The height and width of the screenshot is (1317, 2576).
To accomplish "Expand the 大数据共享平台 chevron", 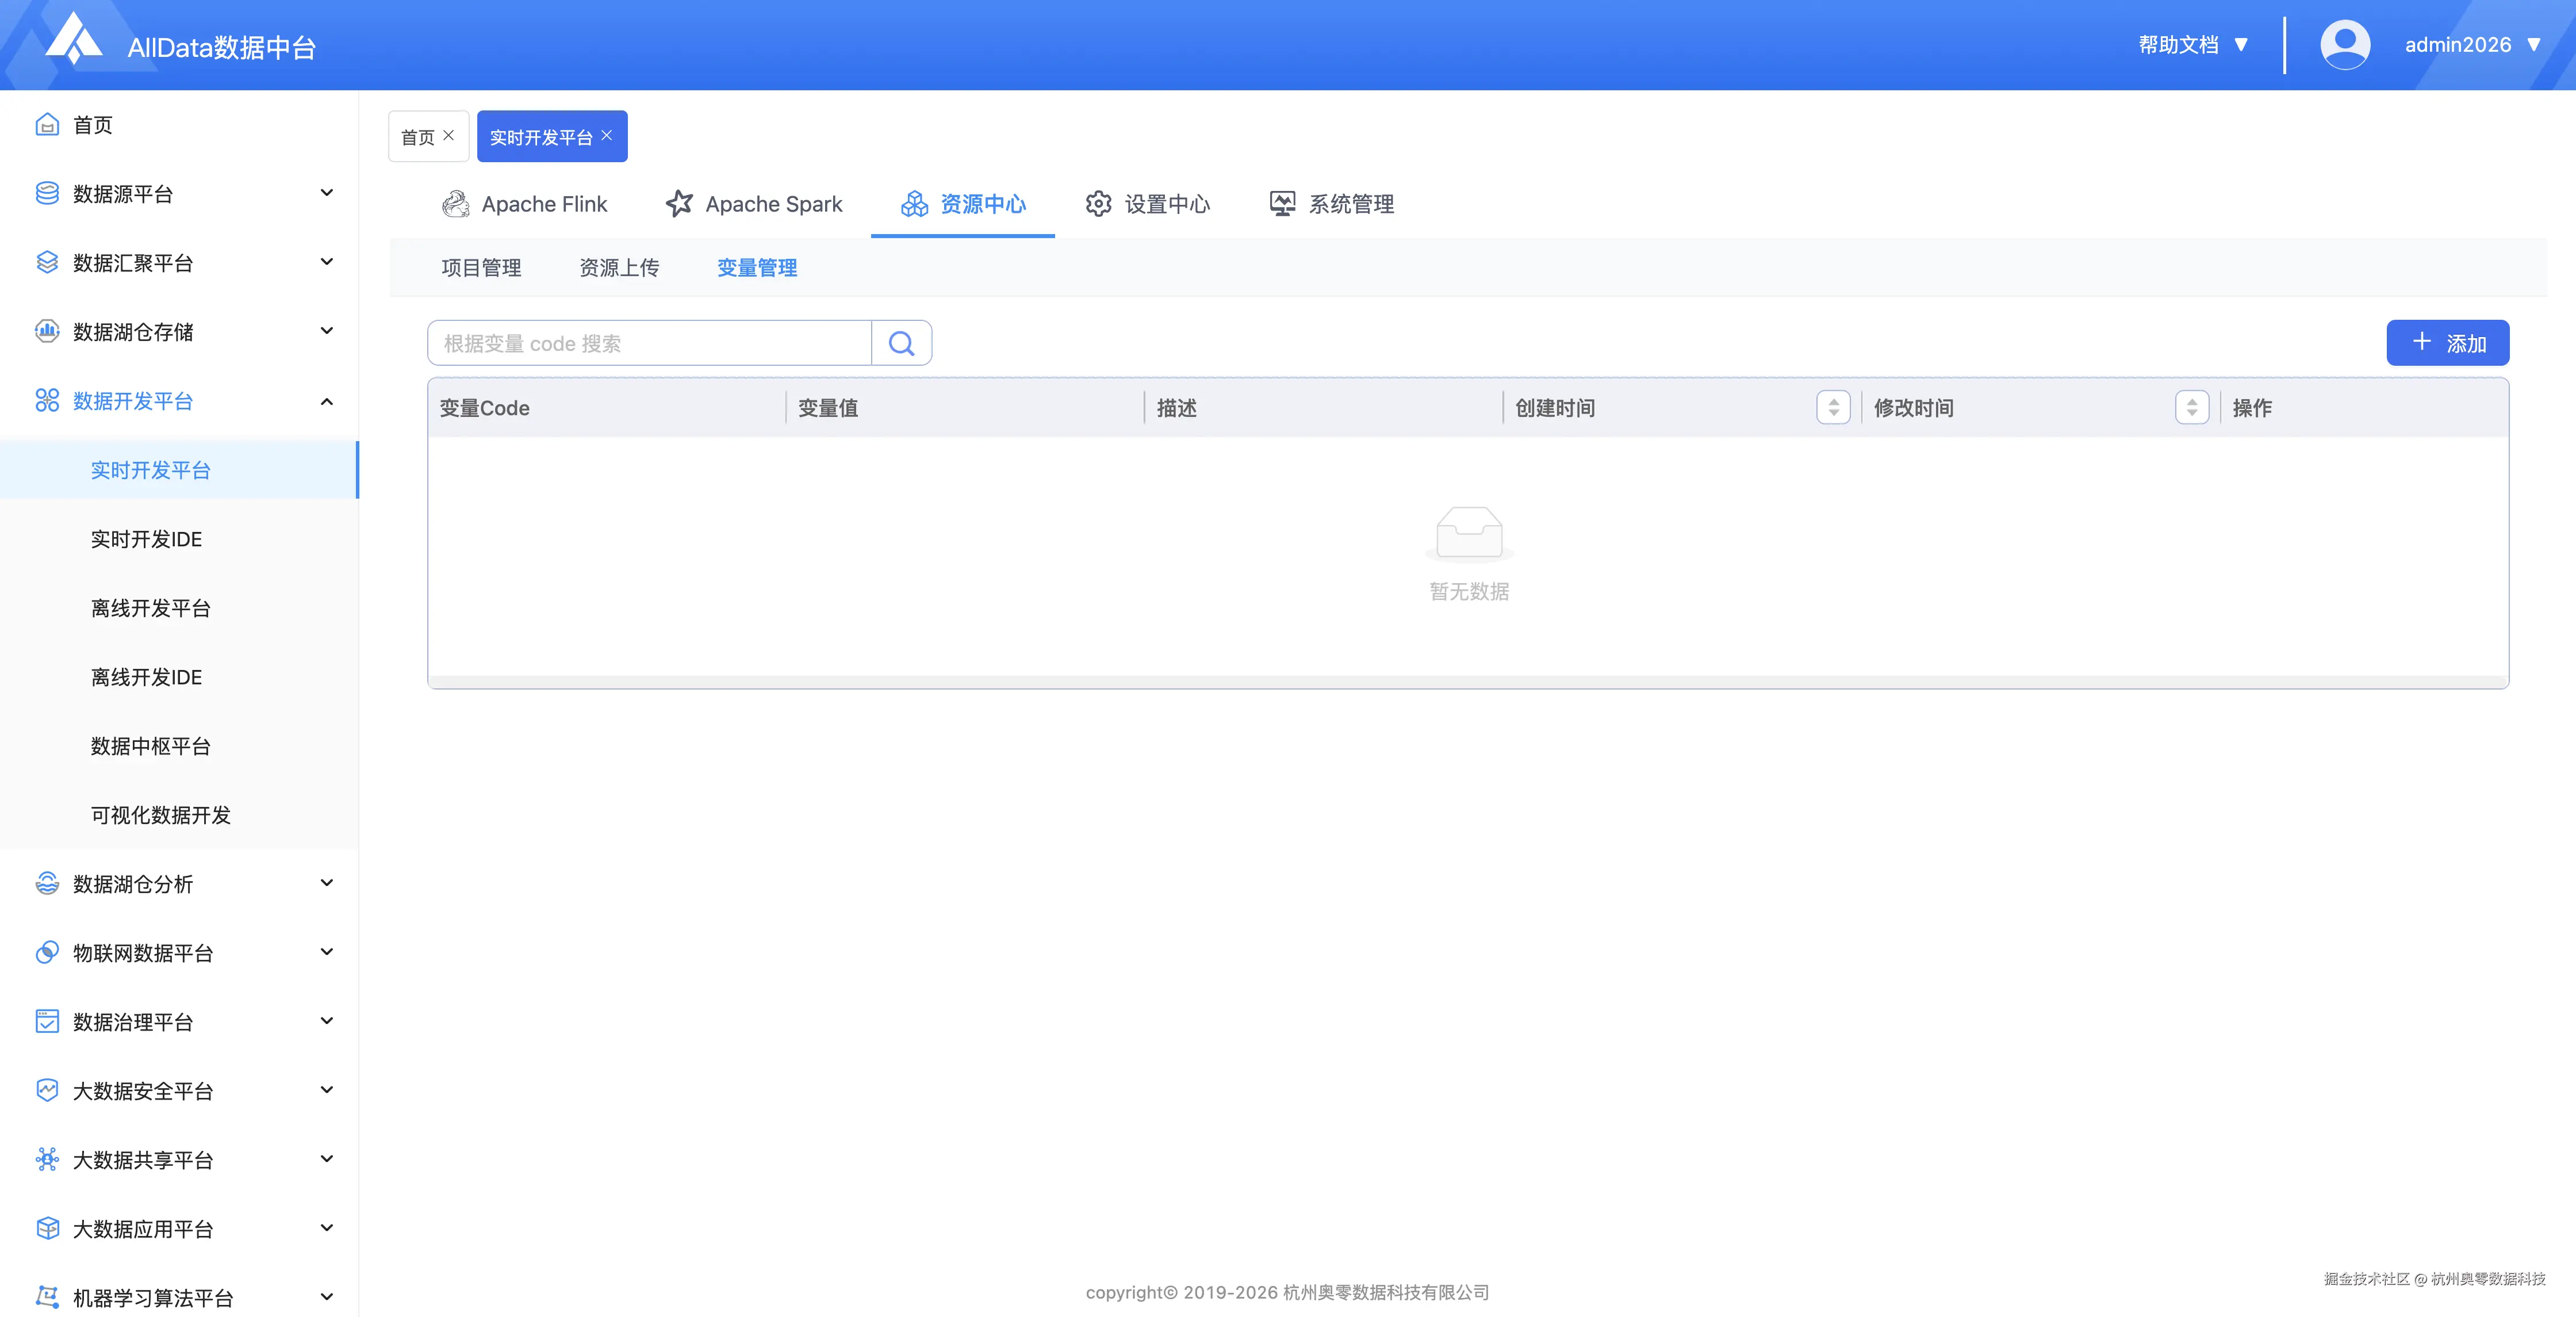I will pyautogui.click(x=326, y=1159).
